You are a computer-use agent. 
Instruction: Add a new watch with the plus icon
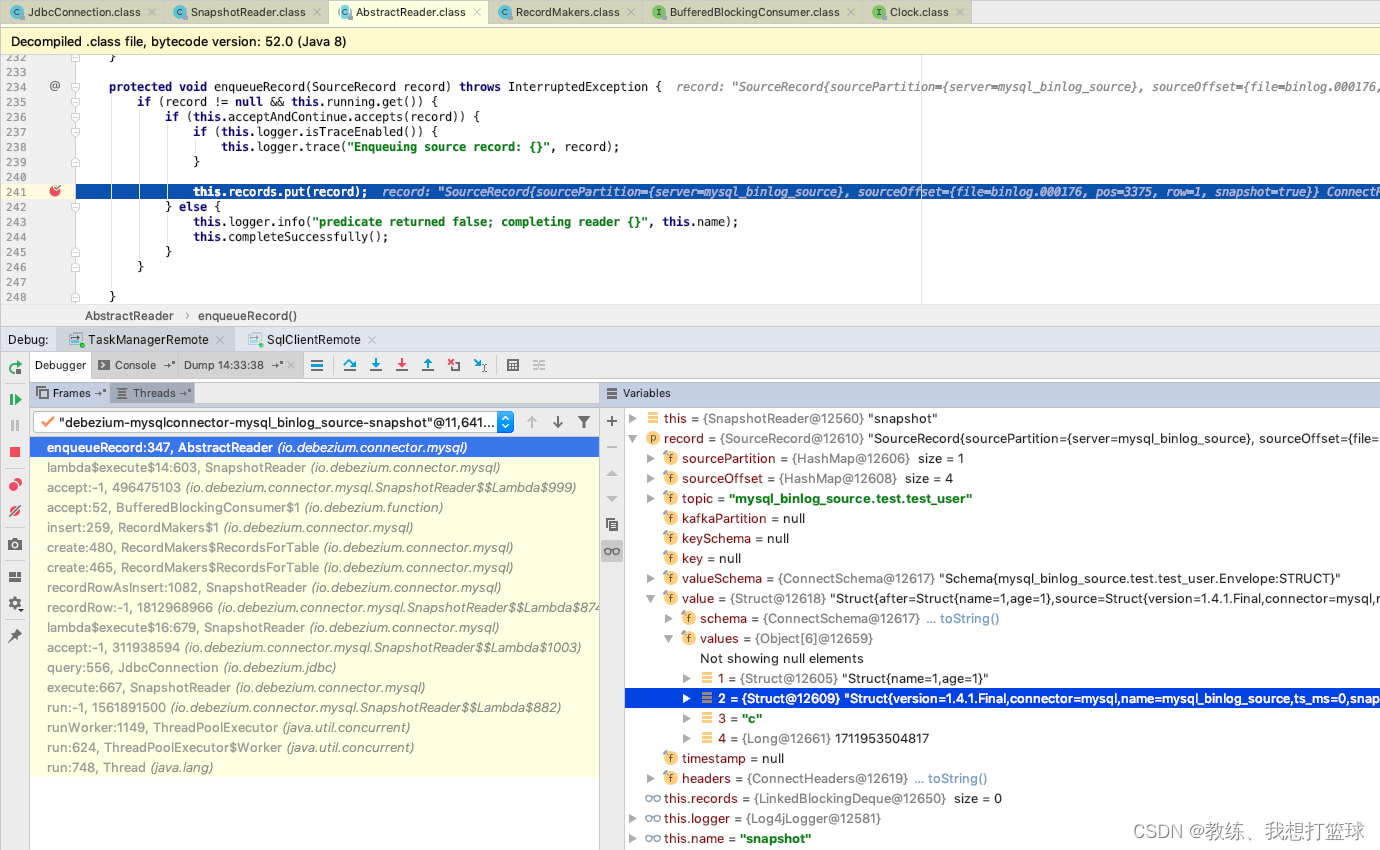[x=612, y=421]
